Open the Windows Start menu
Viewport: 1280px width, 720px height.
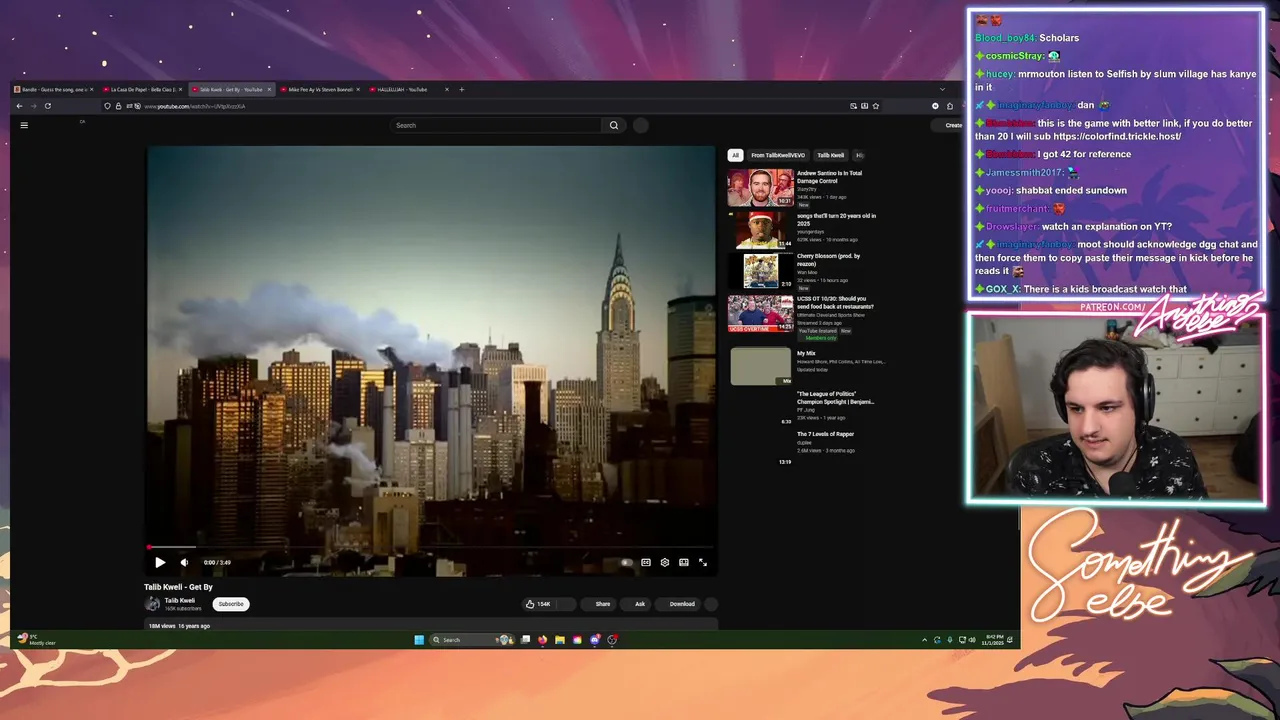coord(419,640)
